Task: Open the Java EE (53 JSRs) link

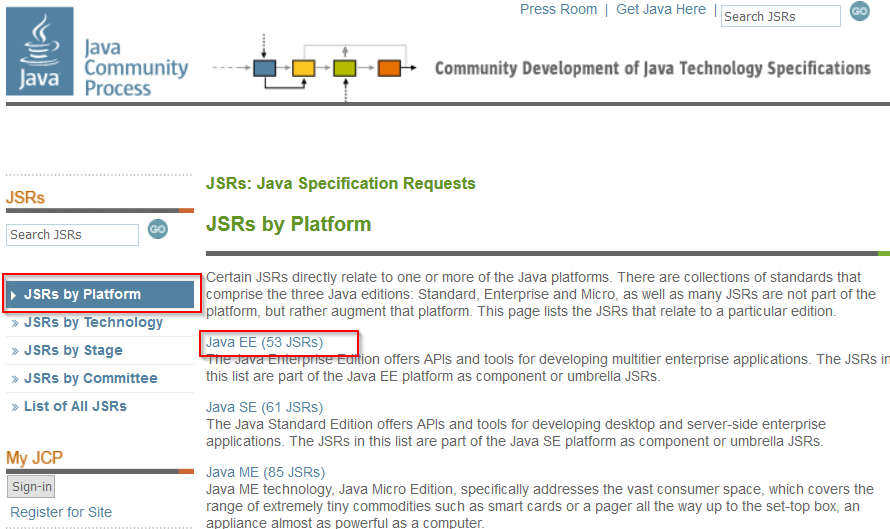Action: pyautogui.click(x=265, y=342)
